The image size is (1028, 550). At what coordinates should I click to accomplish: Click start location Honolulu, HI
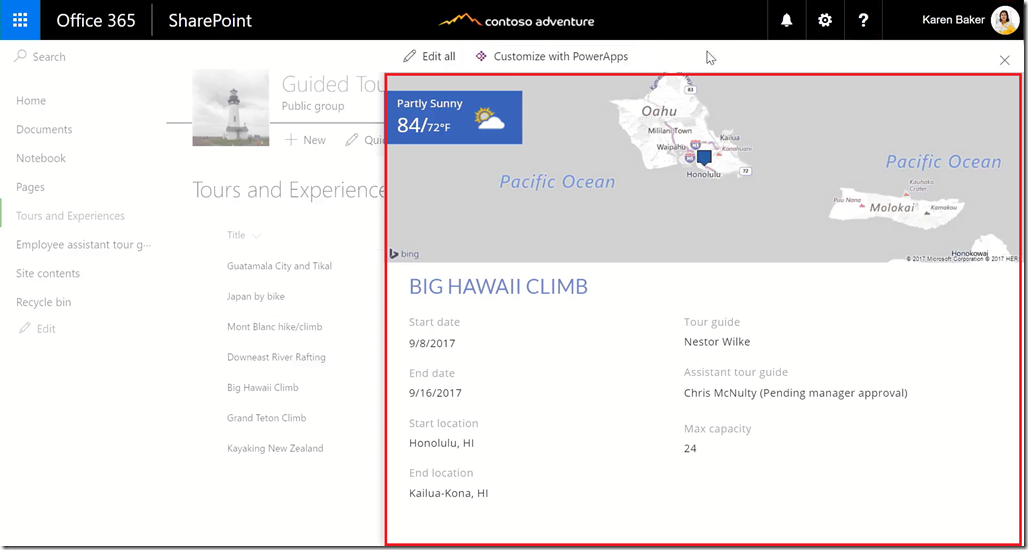tap(441, 443)
